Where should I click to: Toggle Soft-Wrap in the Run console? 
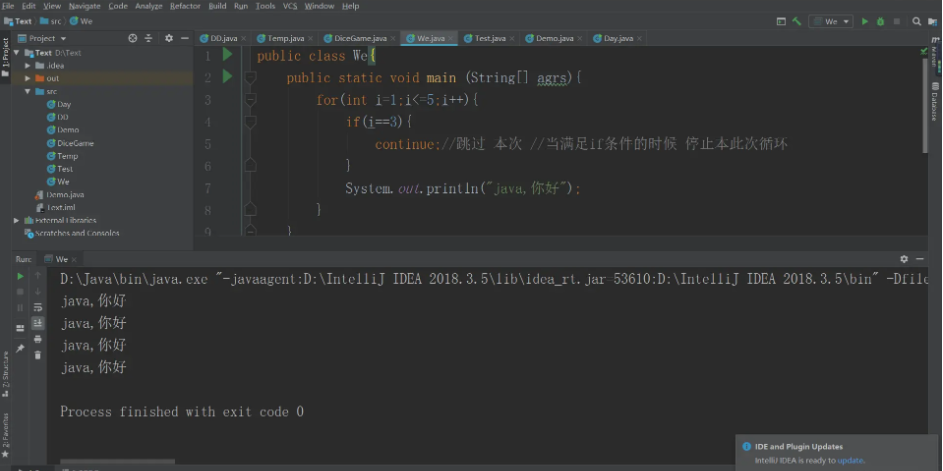tap(38, 307)
